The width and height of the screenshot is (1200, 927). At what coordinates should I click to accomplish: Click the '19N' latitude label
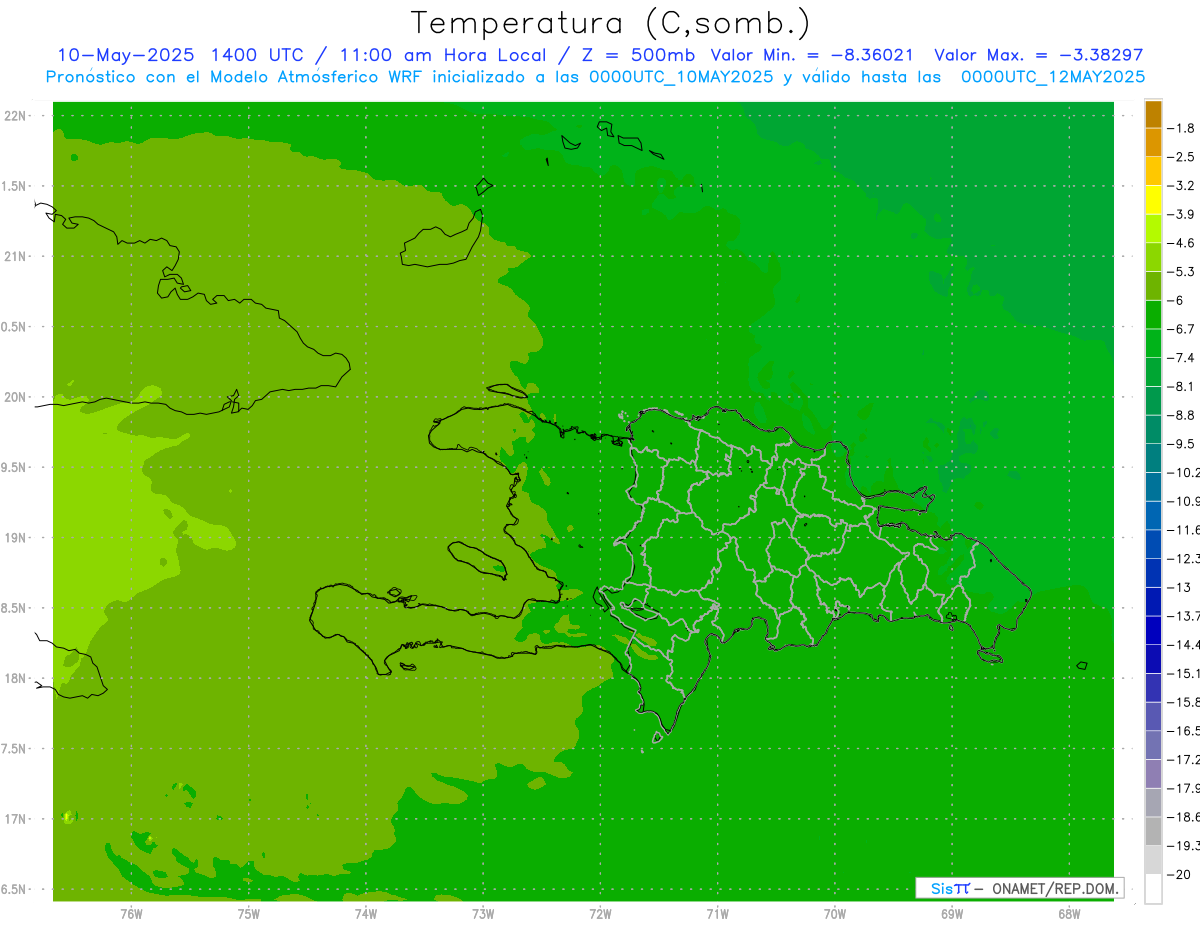[x=15, y=538]
